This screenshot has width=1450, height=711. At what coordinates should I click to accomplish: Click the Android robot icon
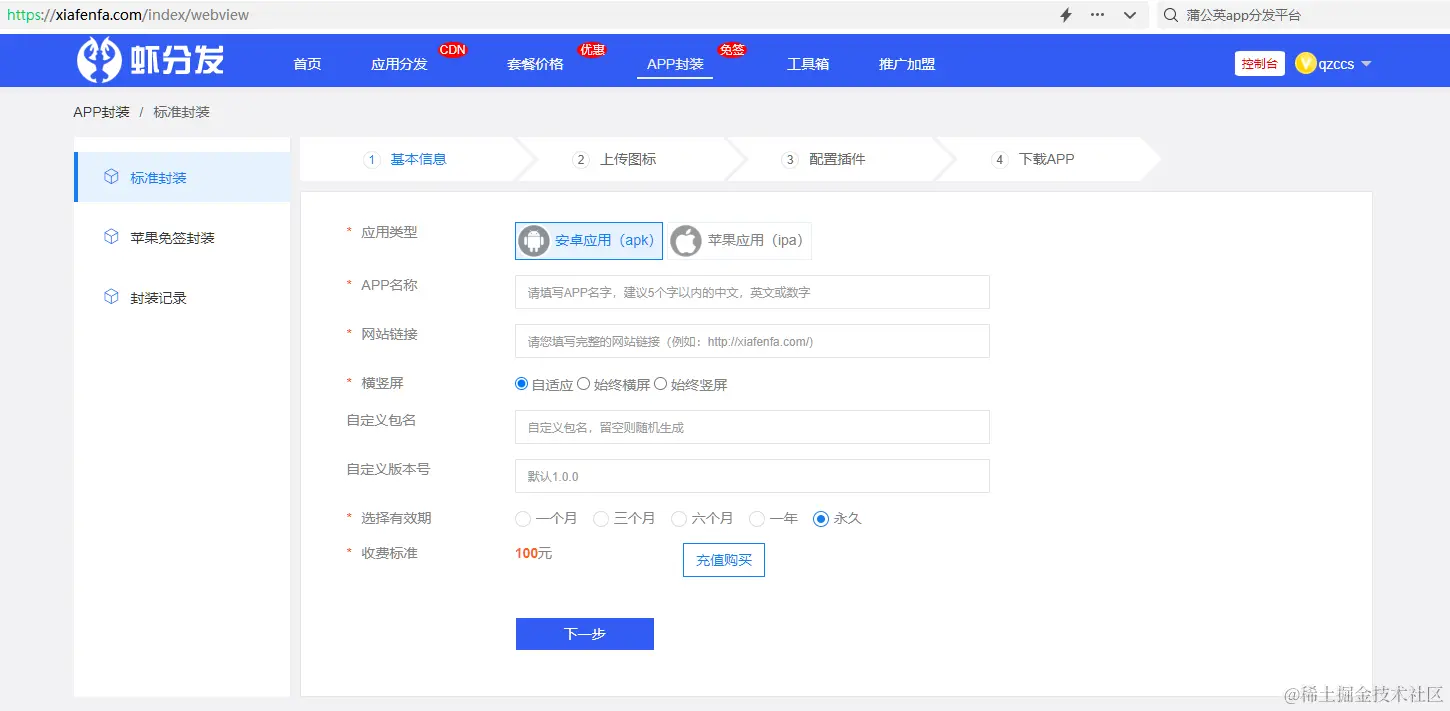(x=534, y=241)
